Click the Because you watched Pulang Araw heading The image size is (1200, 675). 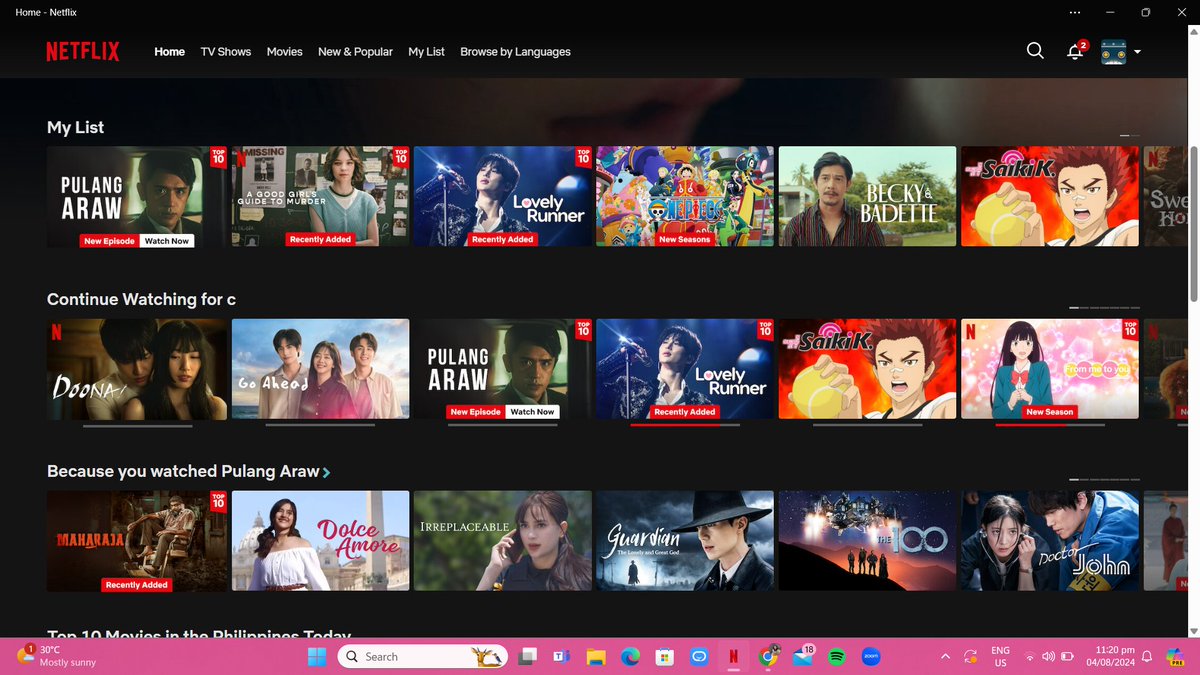point(183,471)
